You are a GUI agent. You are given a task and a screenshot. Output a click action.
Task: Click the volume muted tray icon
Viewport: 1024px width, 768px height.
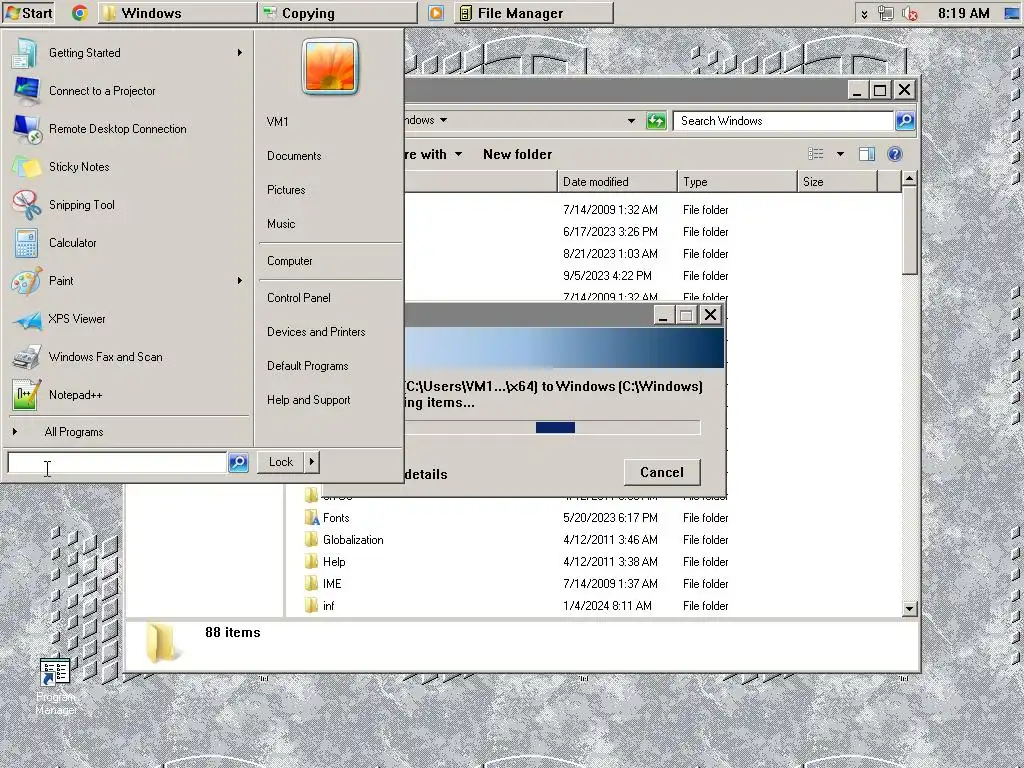click(910, 13)
